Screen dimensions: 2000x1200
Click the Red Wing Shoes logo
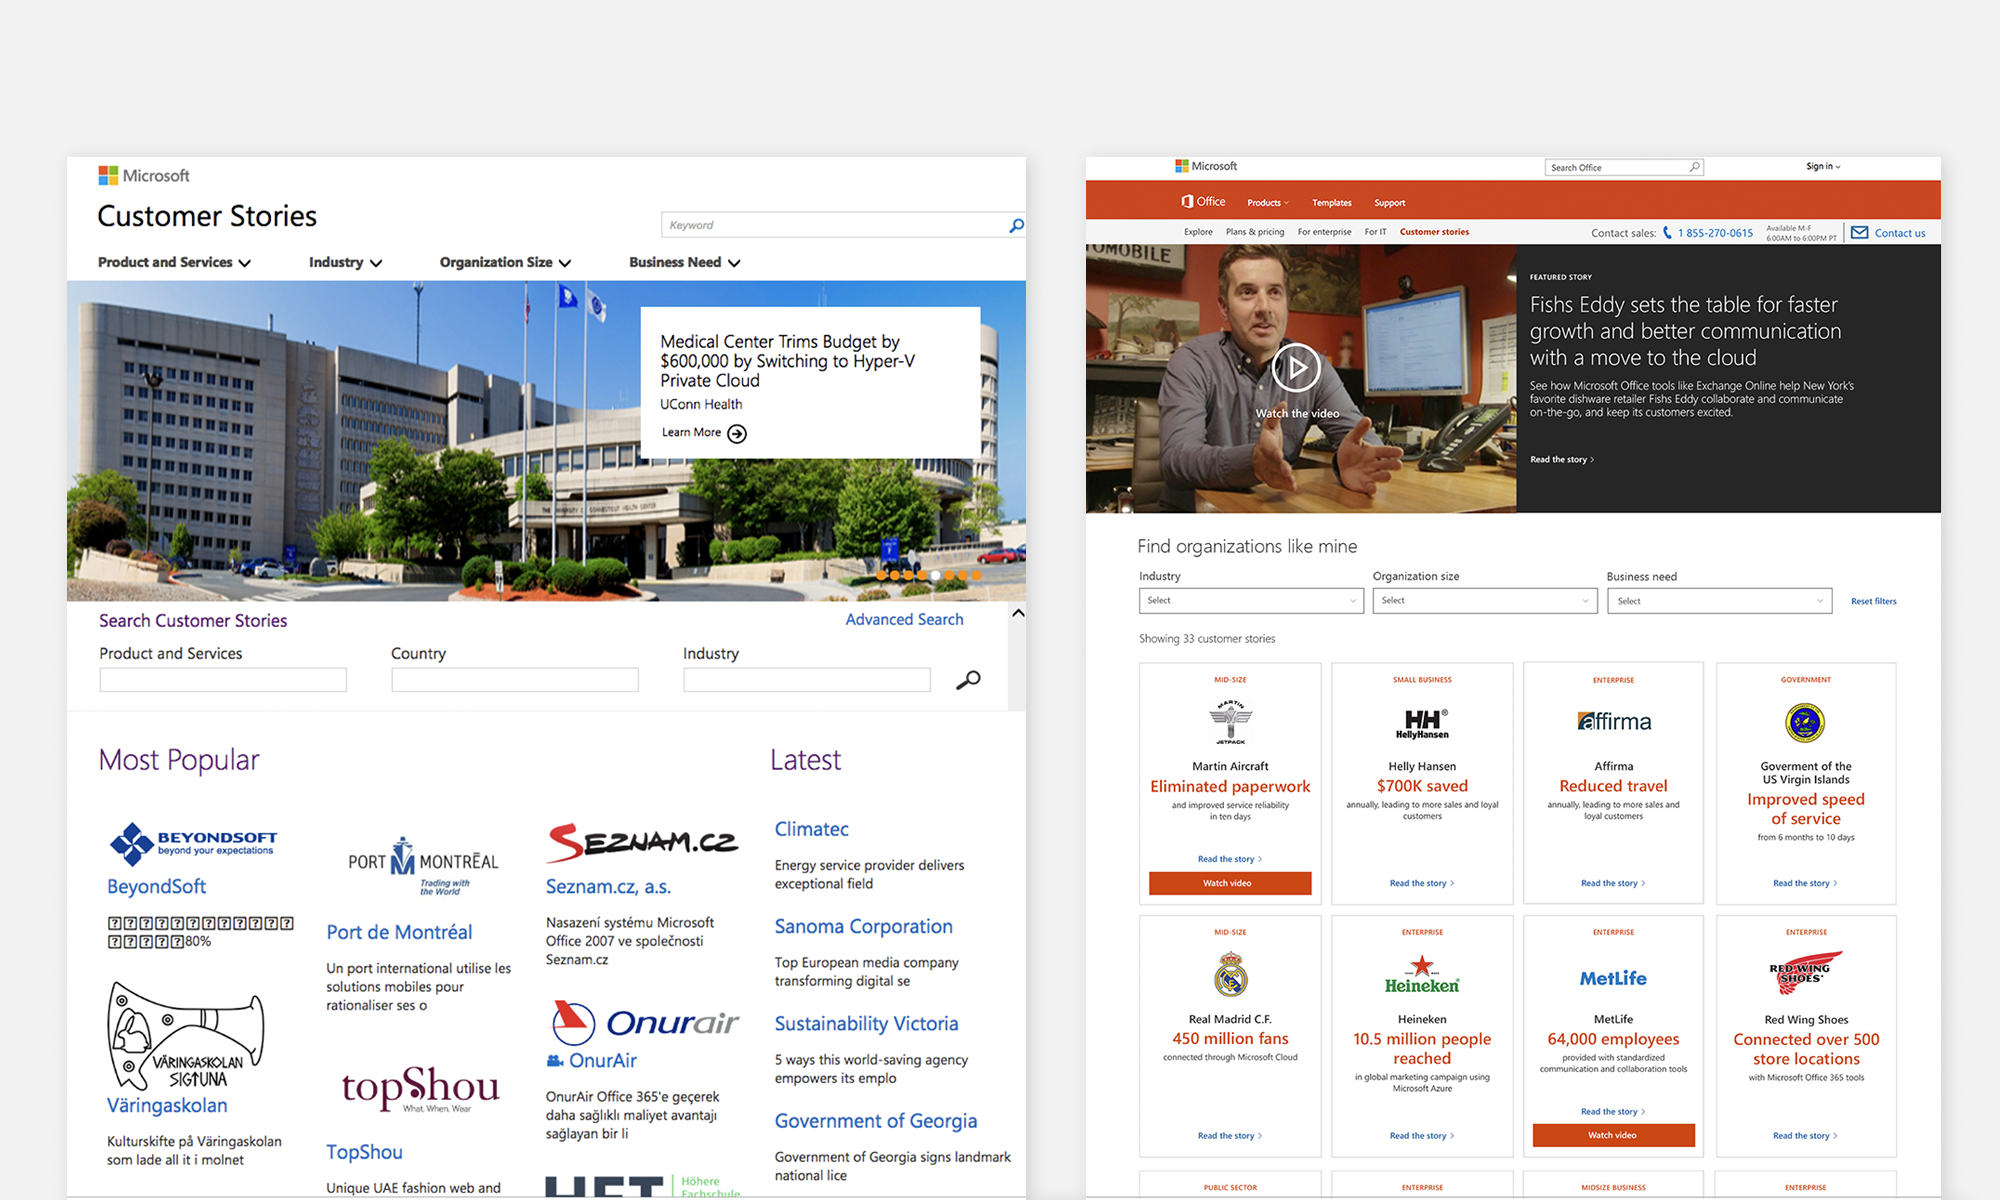[x=1806, y=974]
